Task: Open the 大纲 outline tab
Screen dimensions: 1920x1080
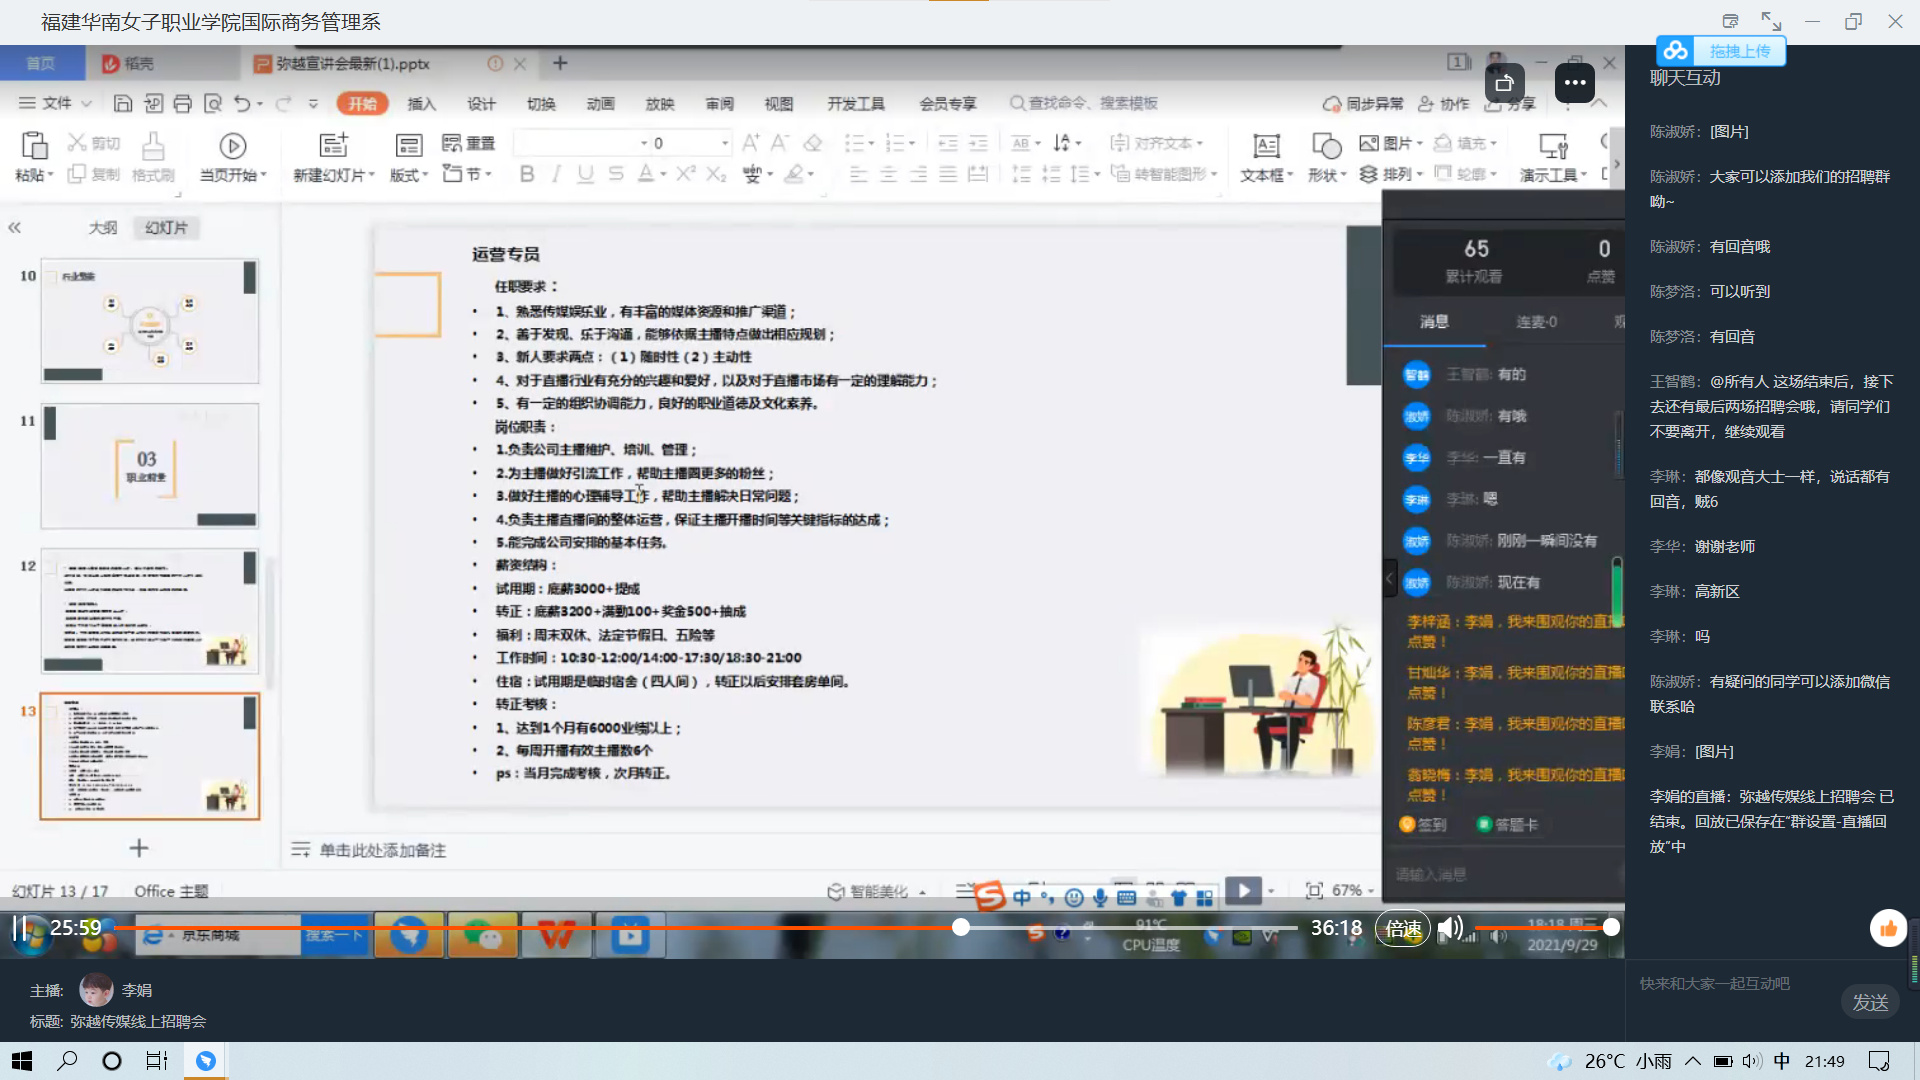Action: [101, 227]
